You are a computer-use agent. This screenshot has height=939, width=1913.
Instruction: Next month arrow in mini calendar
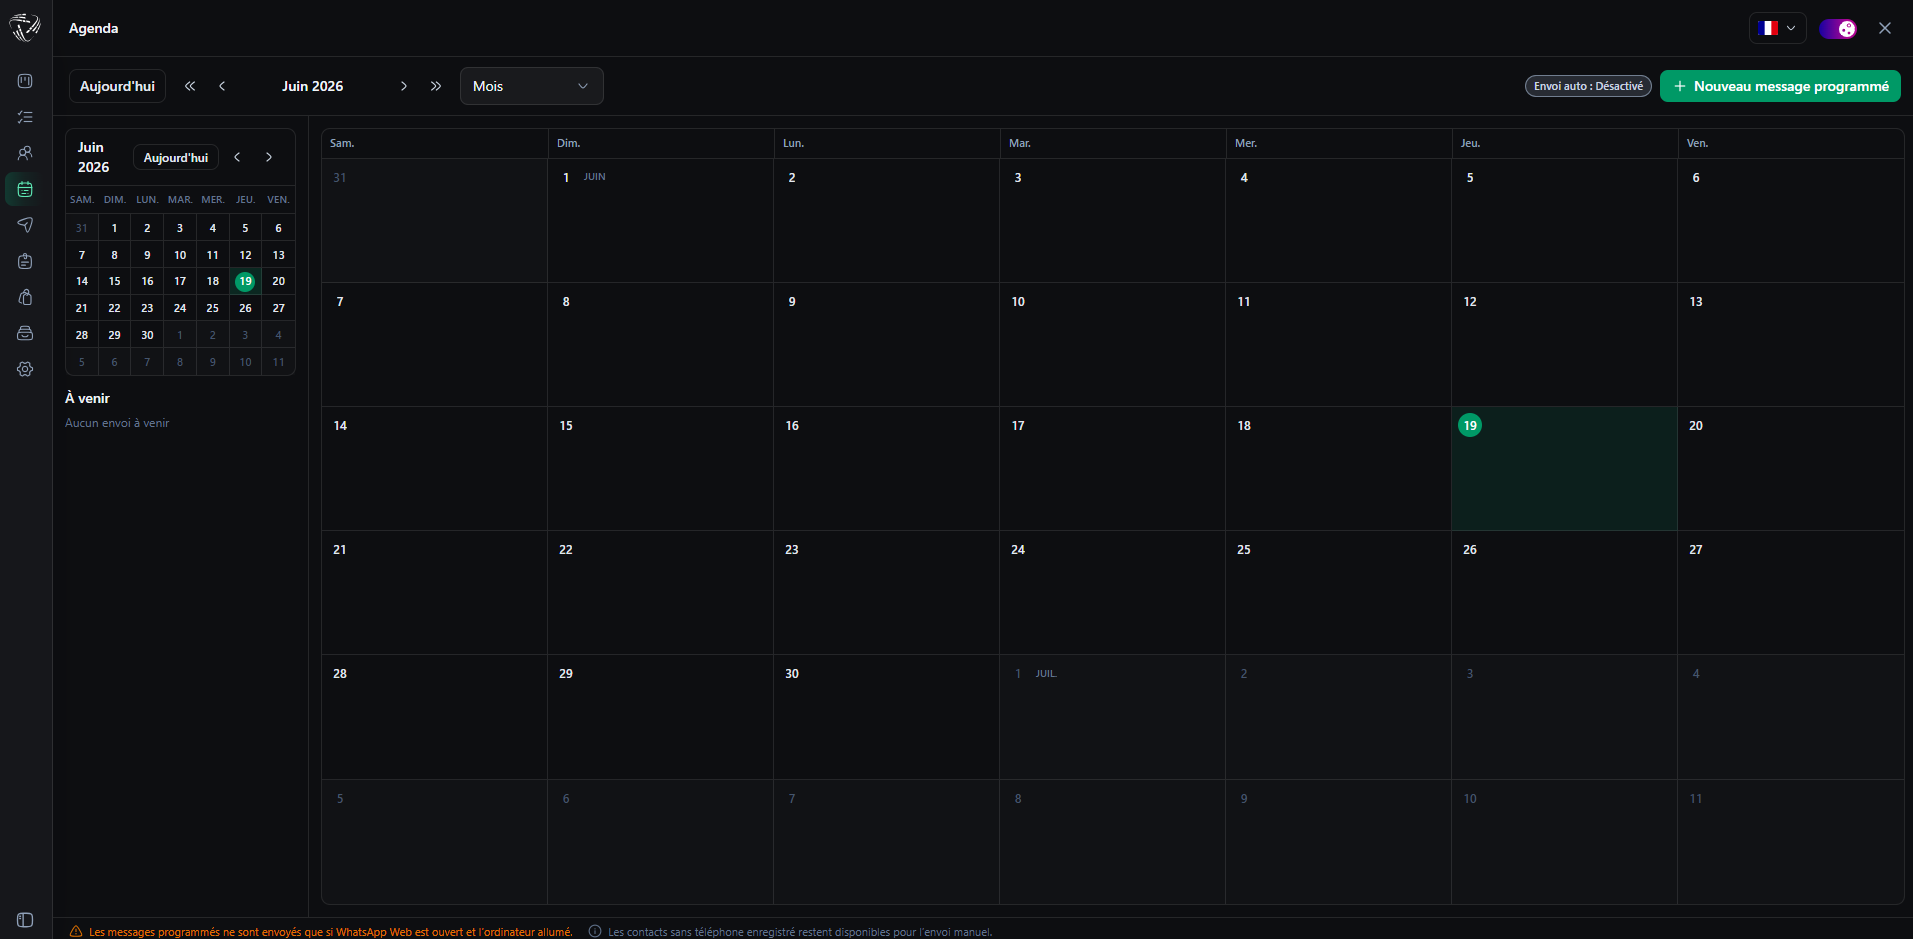click(x=269, y=157)
